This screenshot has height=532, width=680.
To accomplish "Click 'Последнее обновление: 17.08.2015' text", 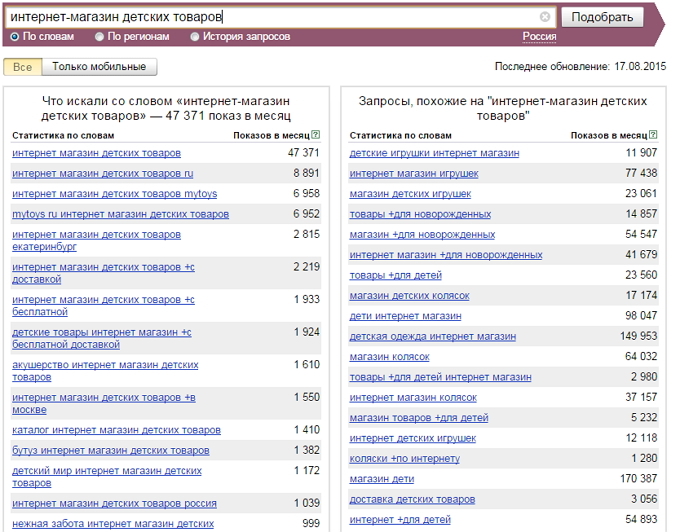I will 580,66.
